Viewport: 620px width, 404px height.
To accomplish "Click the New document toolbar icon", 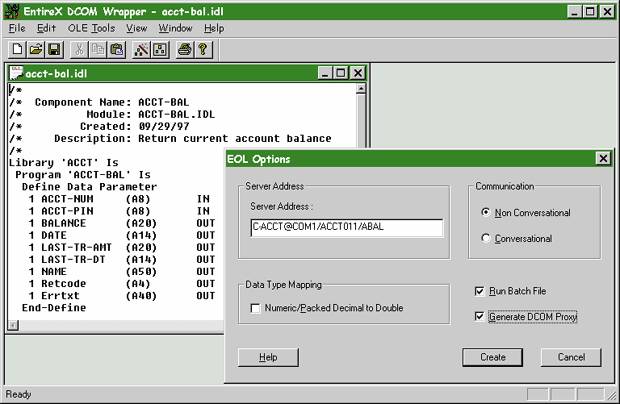I will (x=17, y=49).
